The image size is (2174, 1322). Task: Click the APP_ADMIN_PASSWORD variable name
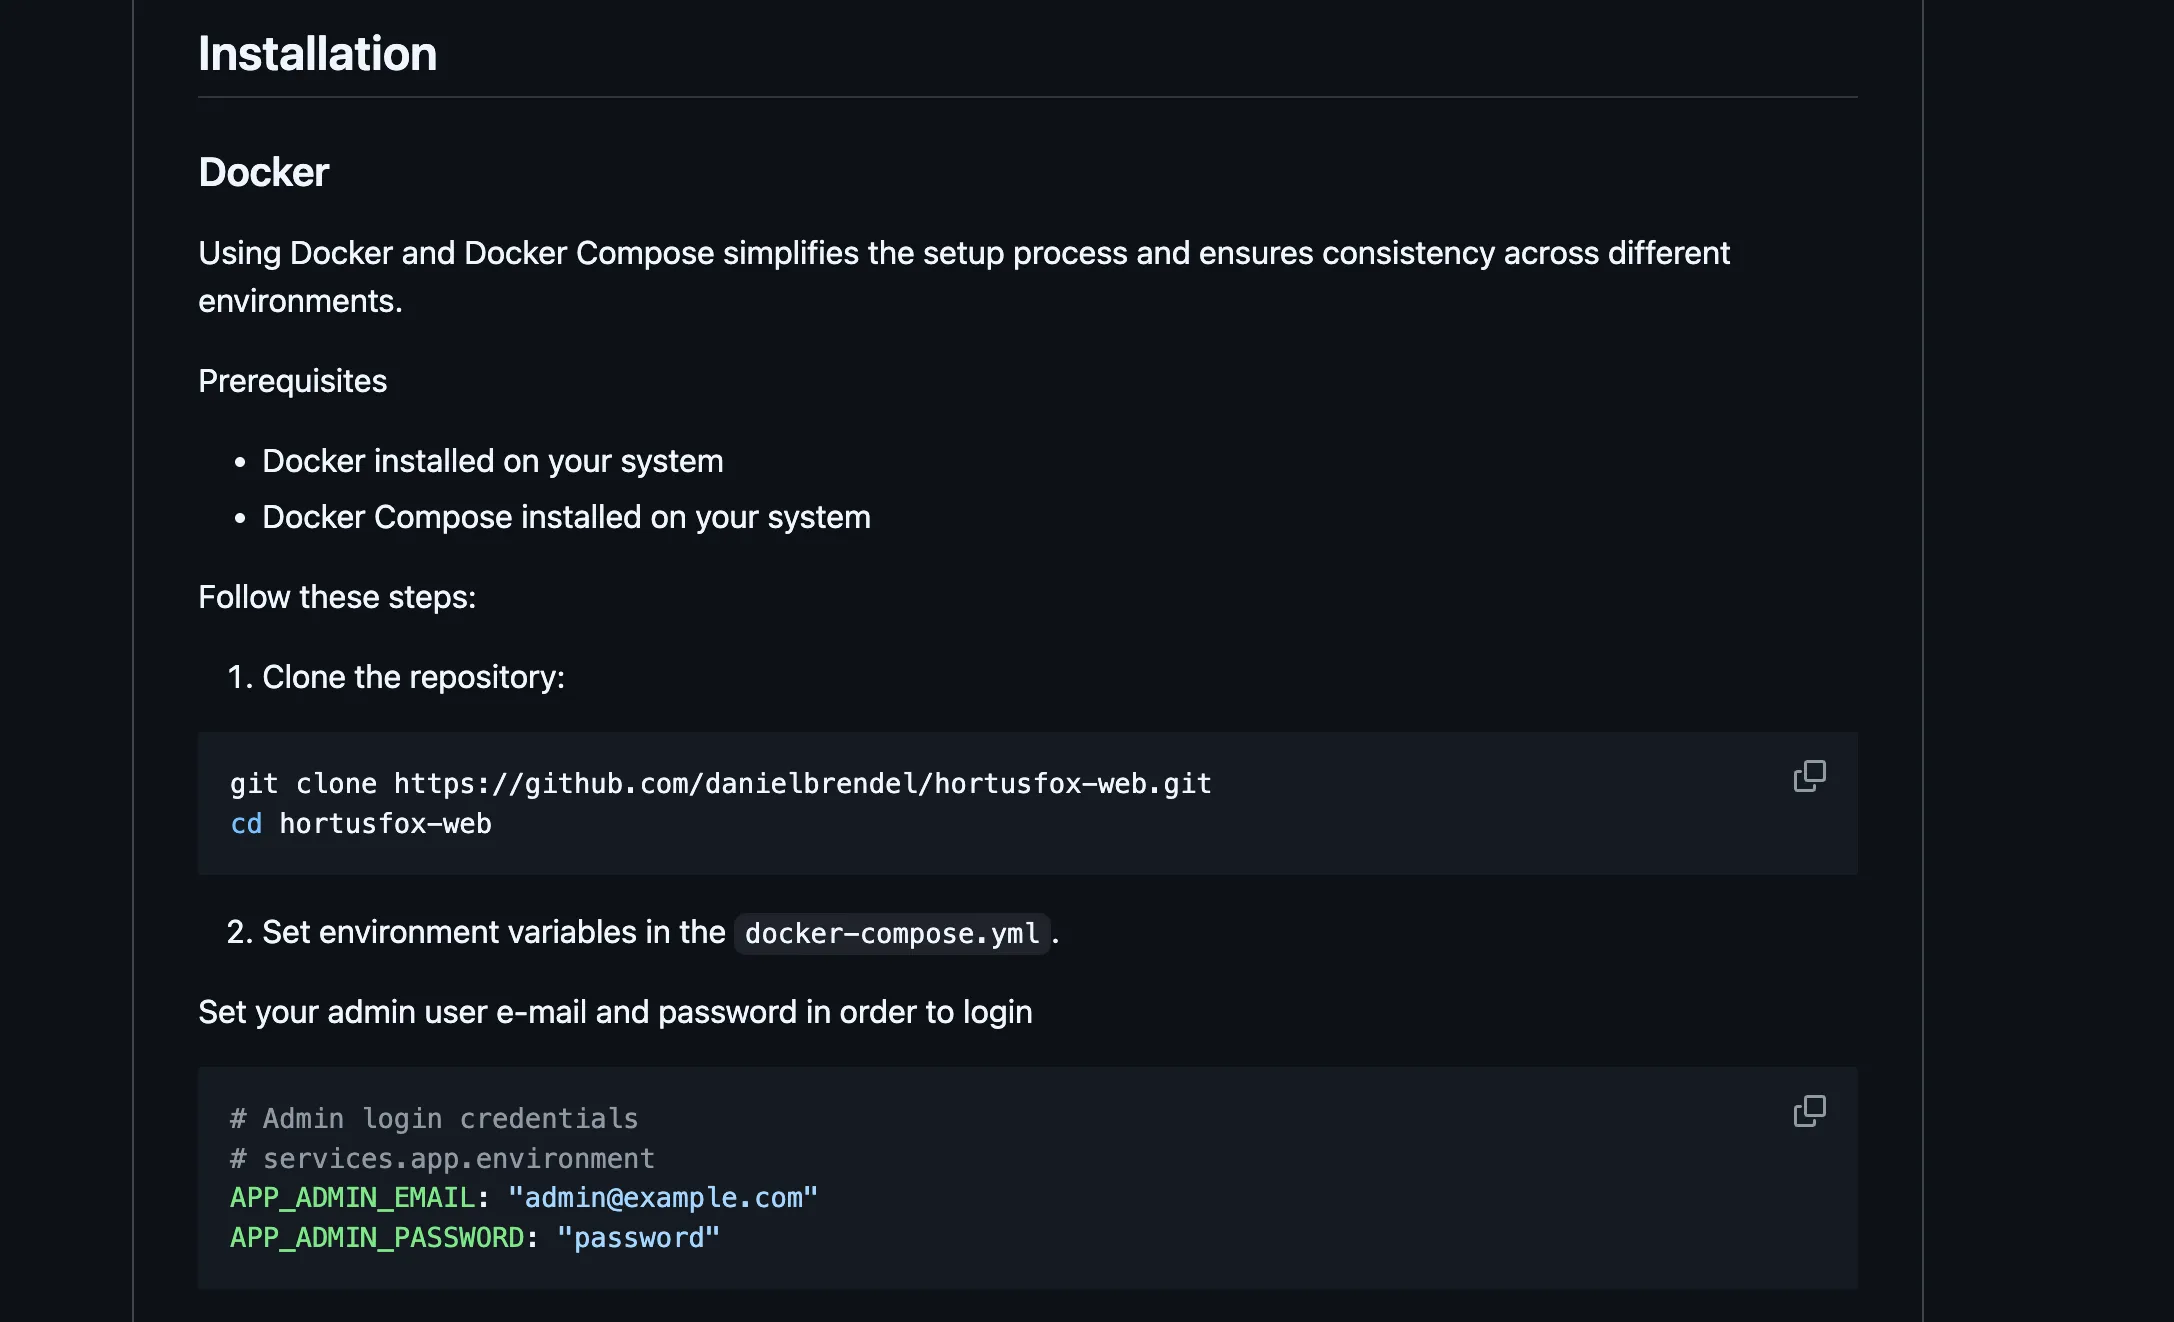tap(377, 1238)
